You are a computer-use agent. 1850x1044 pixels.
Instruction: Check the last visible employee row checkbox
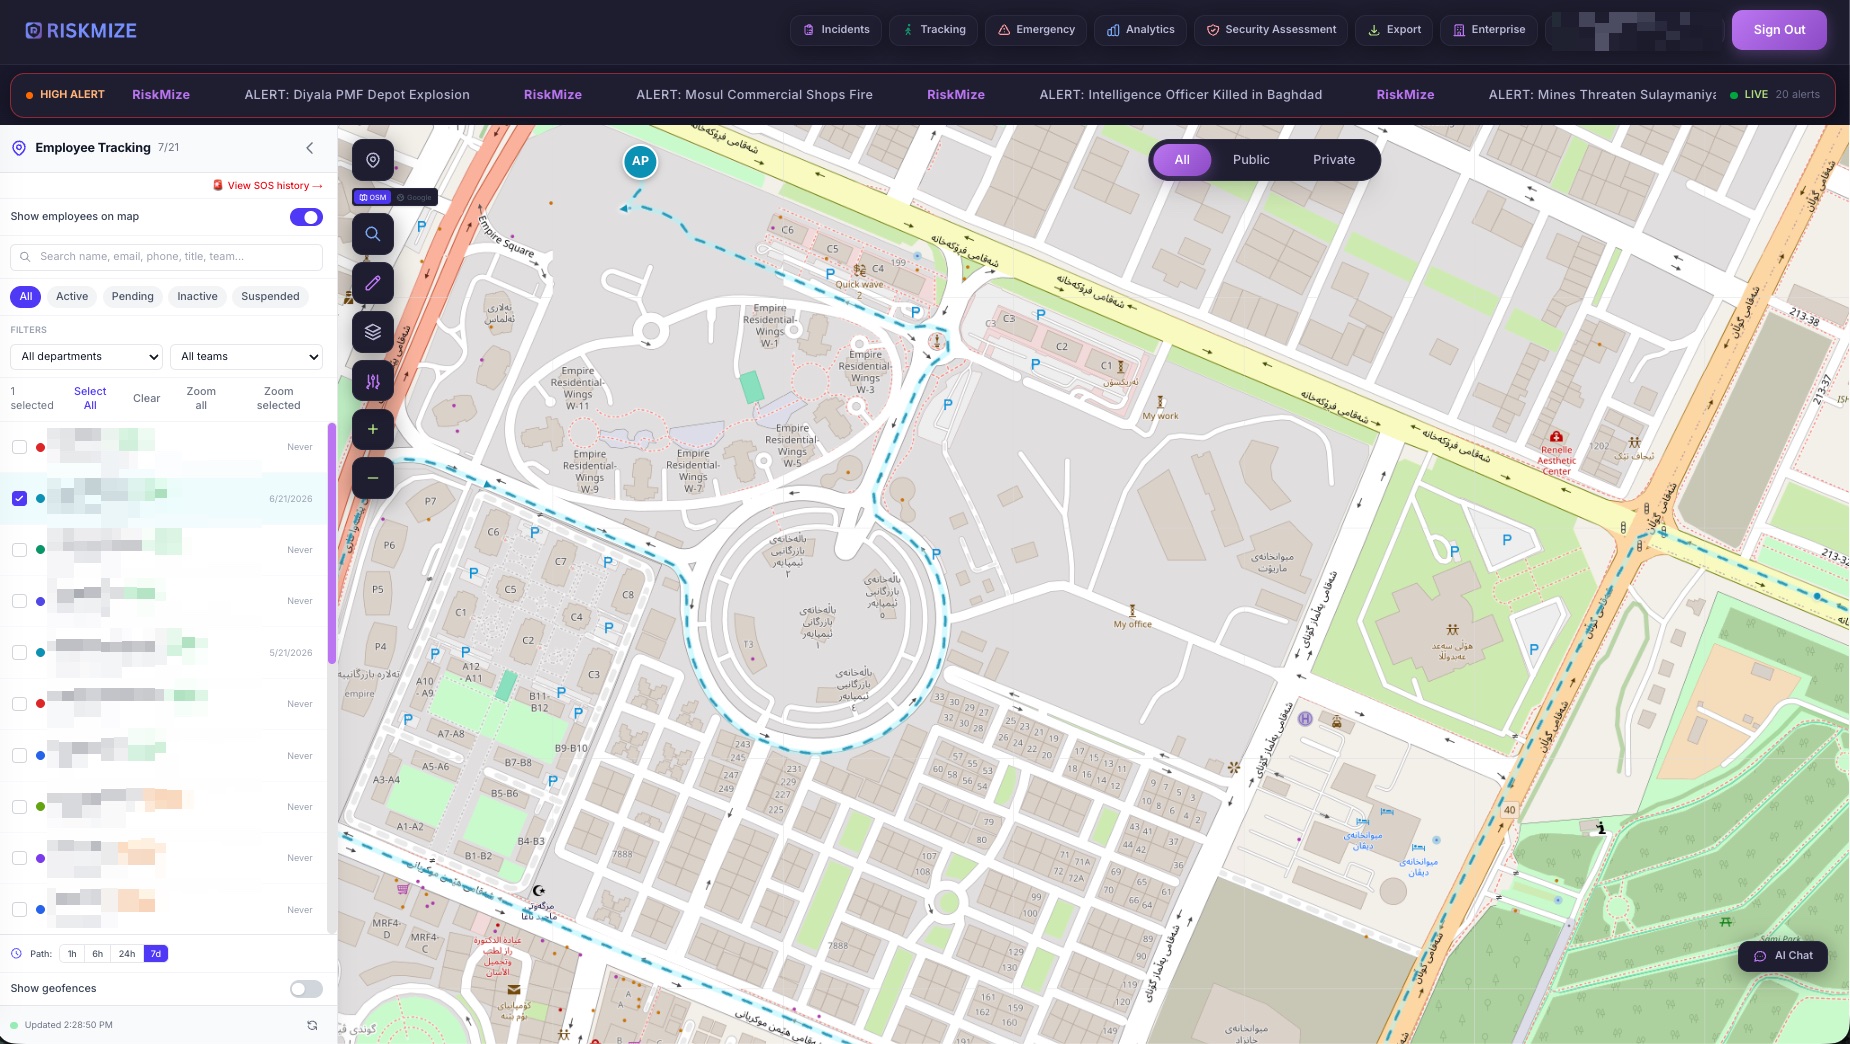coord(19,909)
